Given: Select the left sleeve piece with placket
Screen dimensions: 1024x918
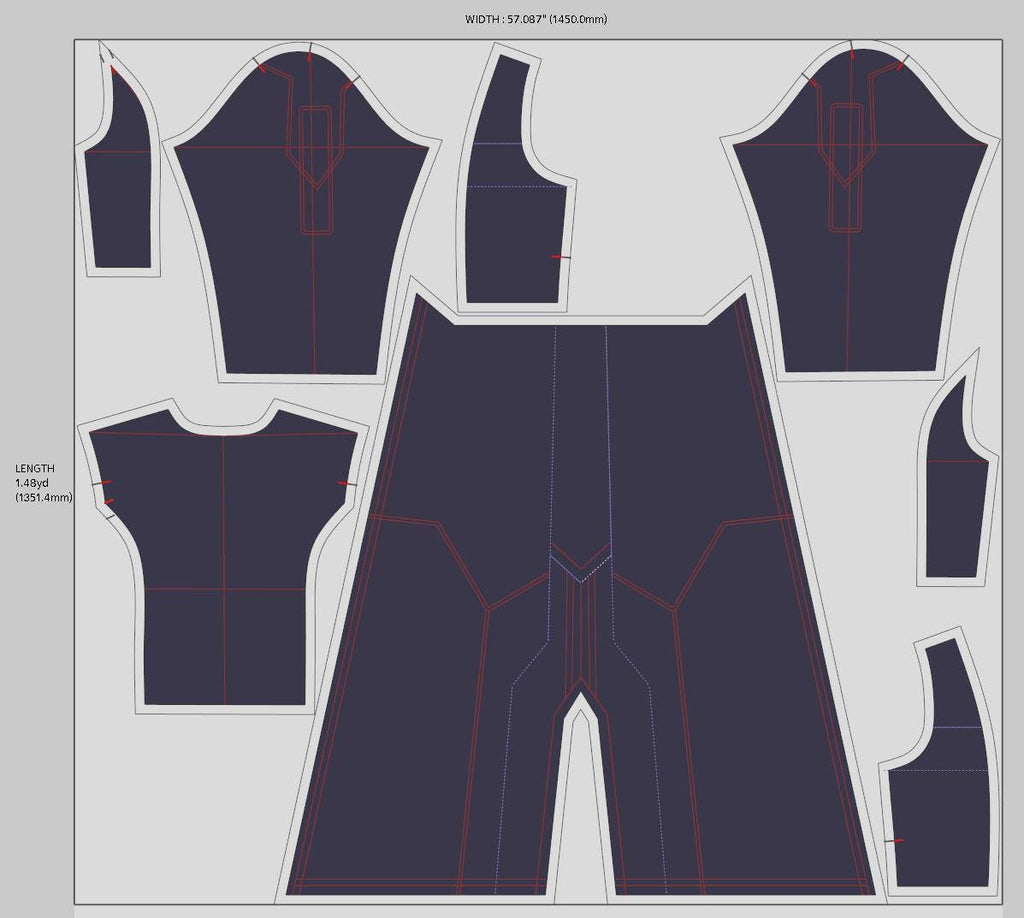Looking at the screenshot, I should point(301,212).
